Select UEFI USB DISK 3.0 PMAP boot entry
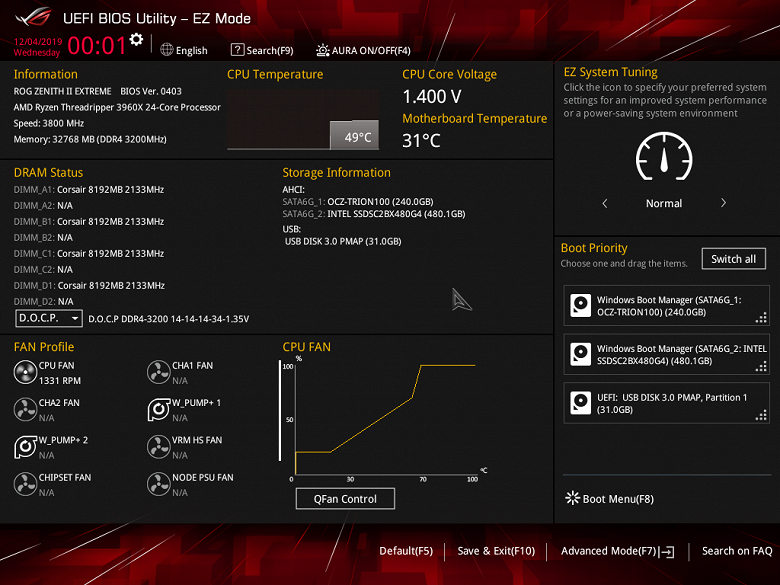The image size is (780, 585). coord(666,403)
